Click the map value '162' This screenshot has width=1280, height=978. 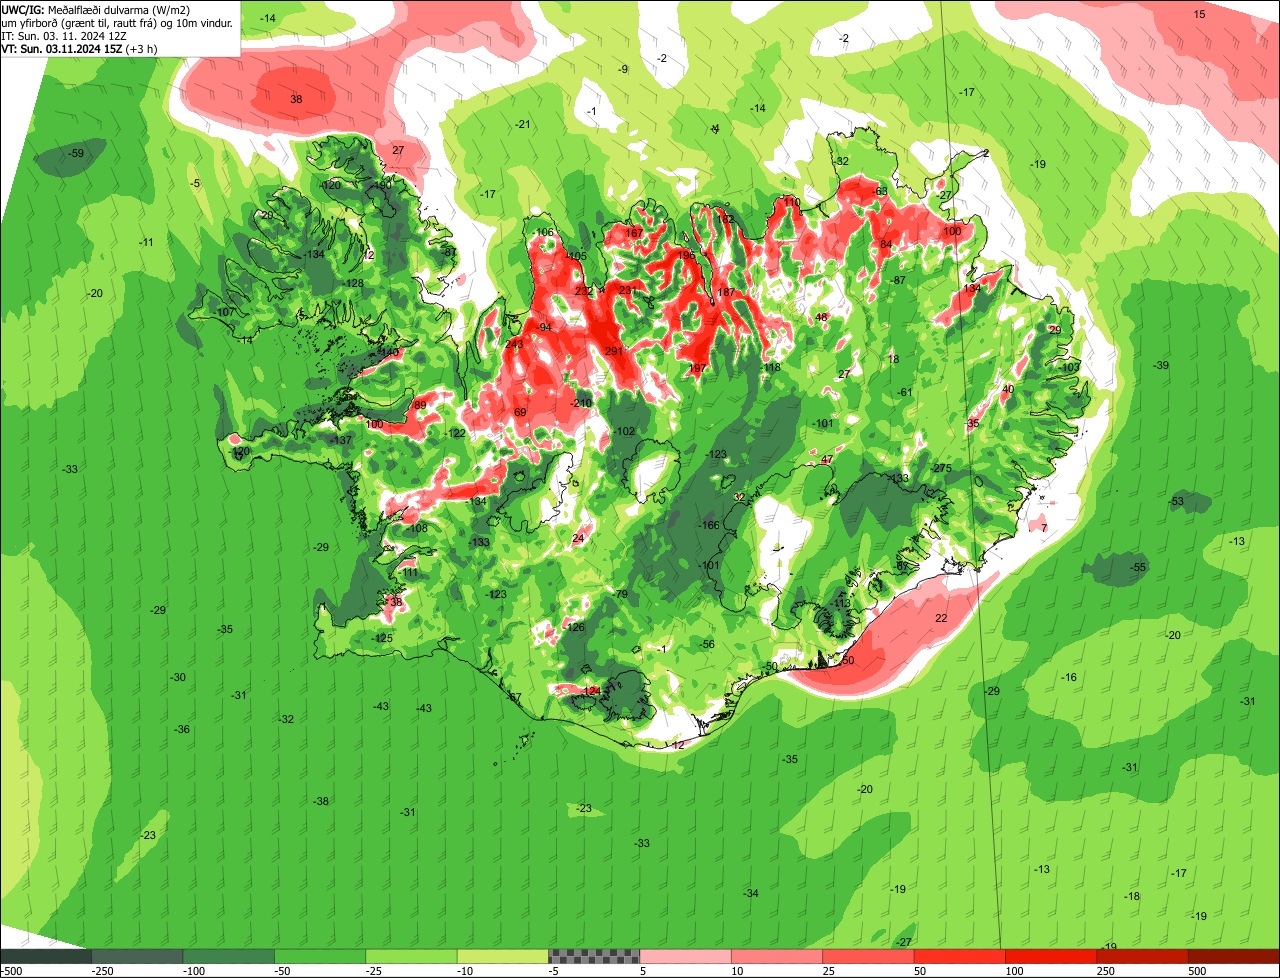coord(726,219)
